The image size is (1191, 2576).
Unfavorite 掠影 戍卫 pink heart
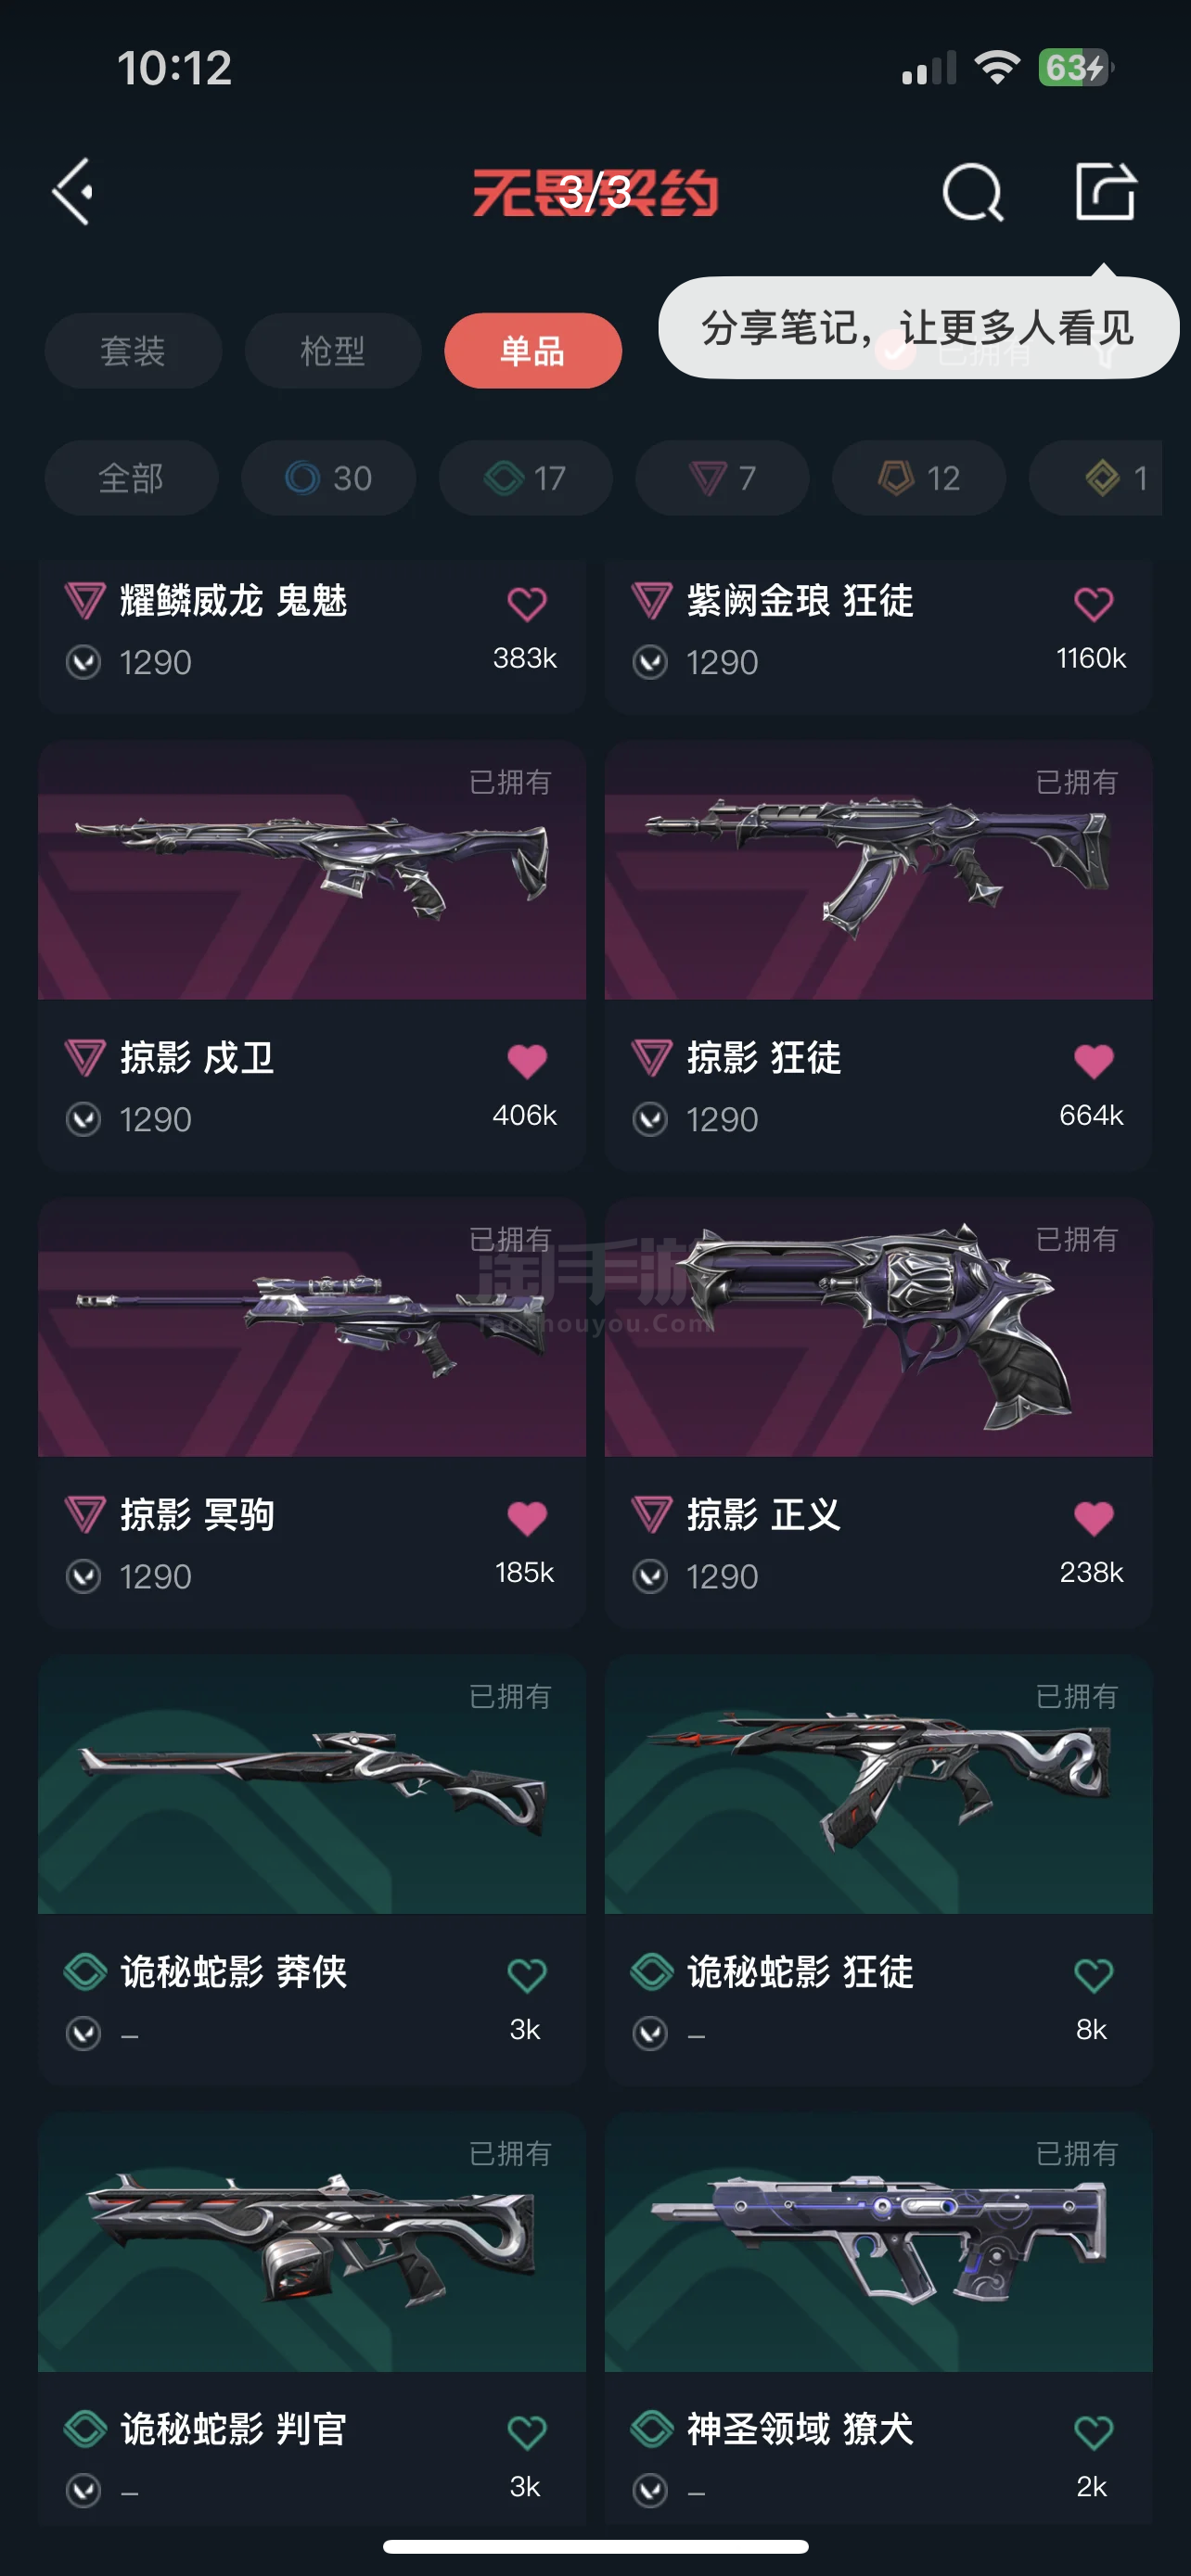point(527,1060)
